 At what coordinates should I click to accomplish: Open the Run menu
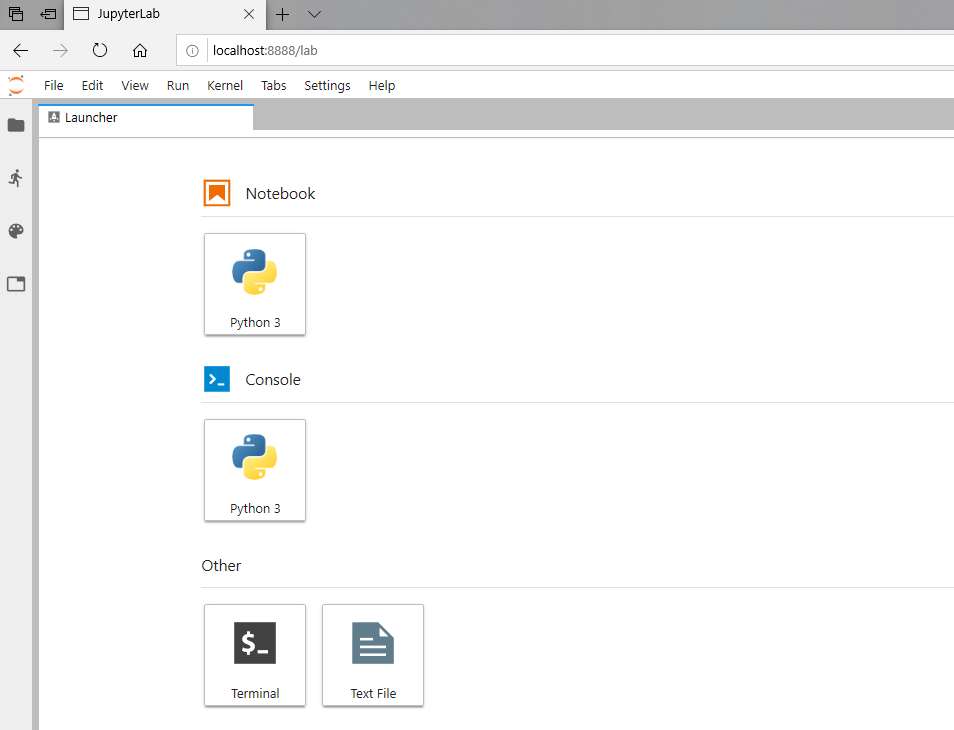[178, 86]
